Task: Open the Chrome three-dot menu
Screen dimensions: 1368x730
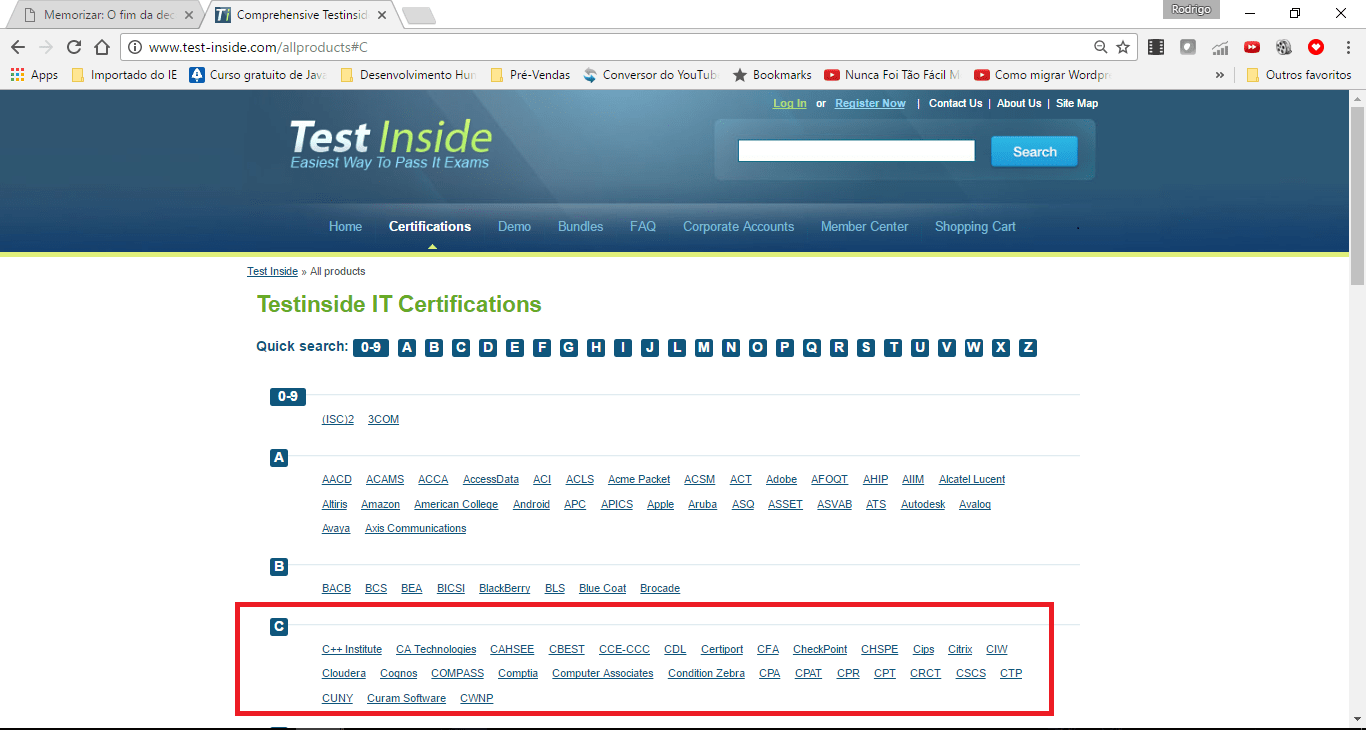Action: [x=1348, y=47]
